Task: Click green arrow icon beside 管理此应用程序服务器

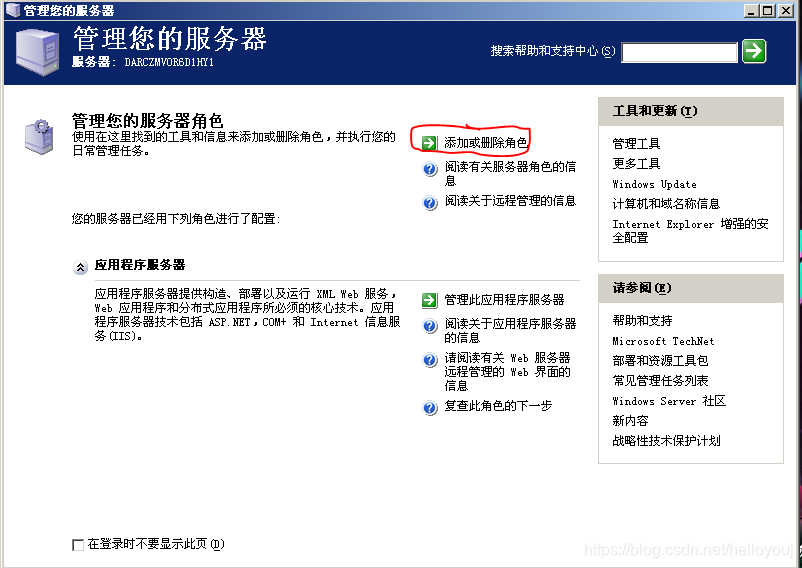Action: tap(429, 300)
